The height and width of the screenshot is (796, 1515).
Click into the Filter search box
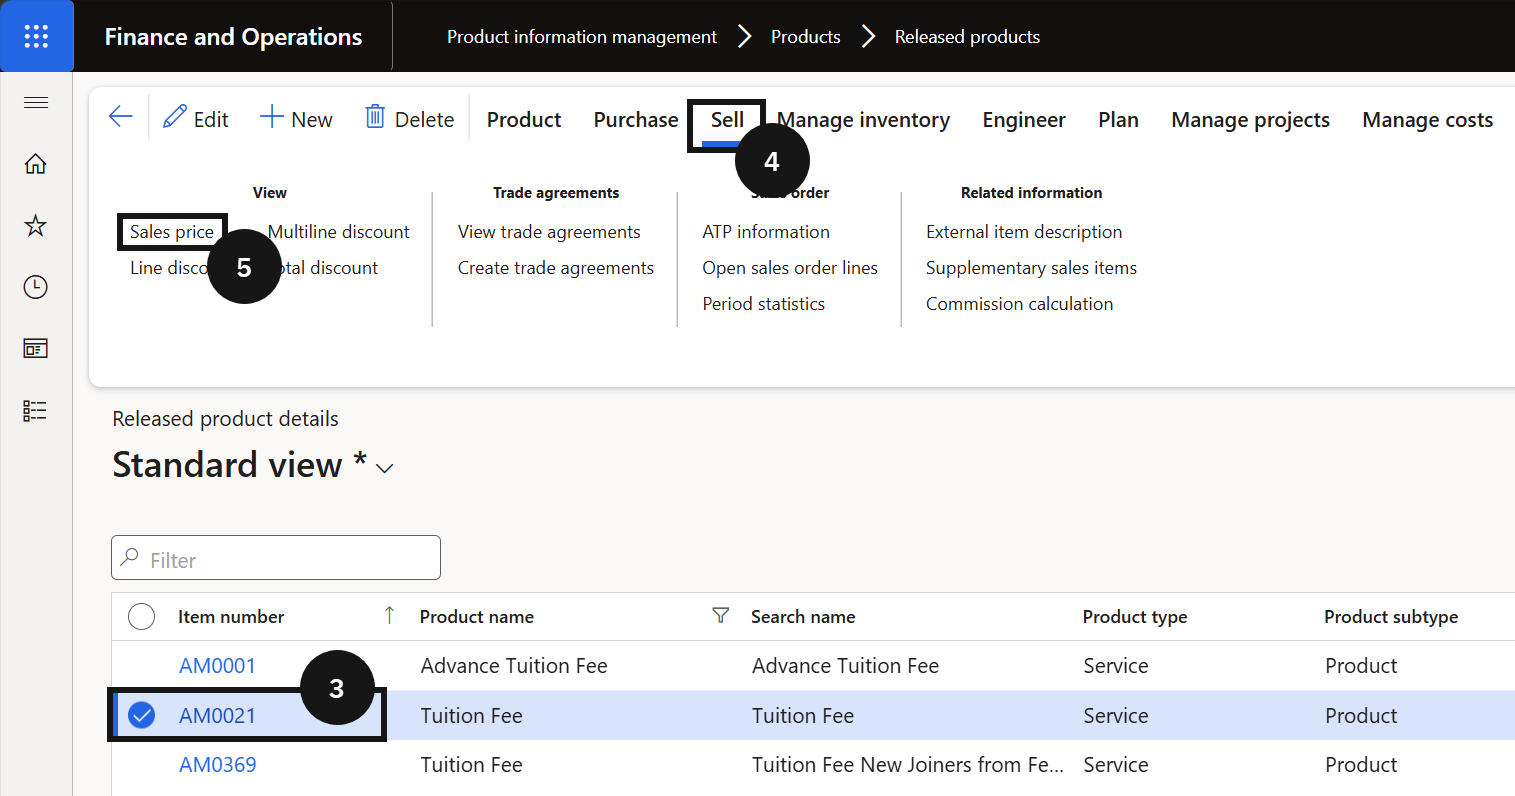point(276,558)
